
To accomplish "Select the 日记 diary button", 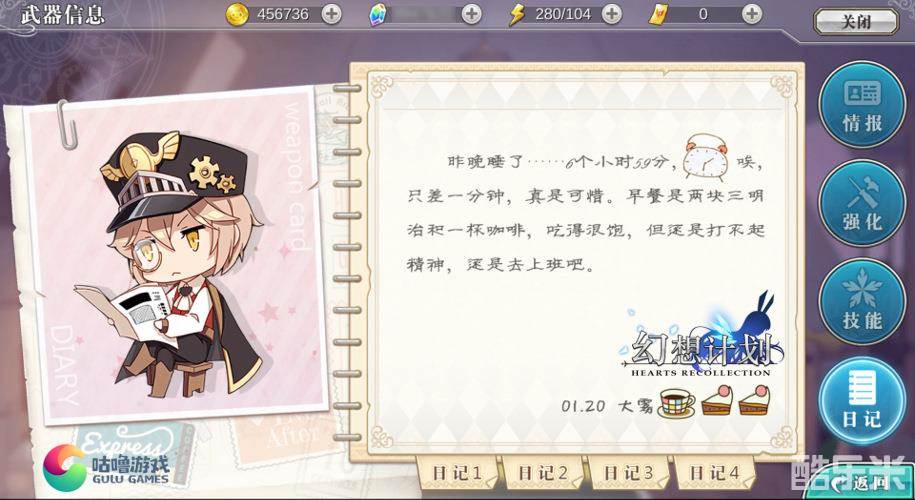I will tap(862, 400).
